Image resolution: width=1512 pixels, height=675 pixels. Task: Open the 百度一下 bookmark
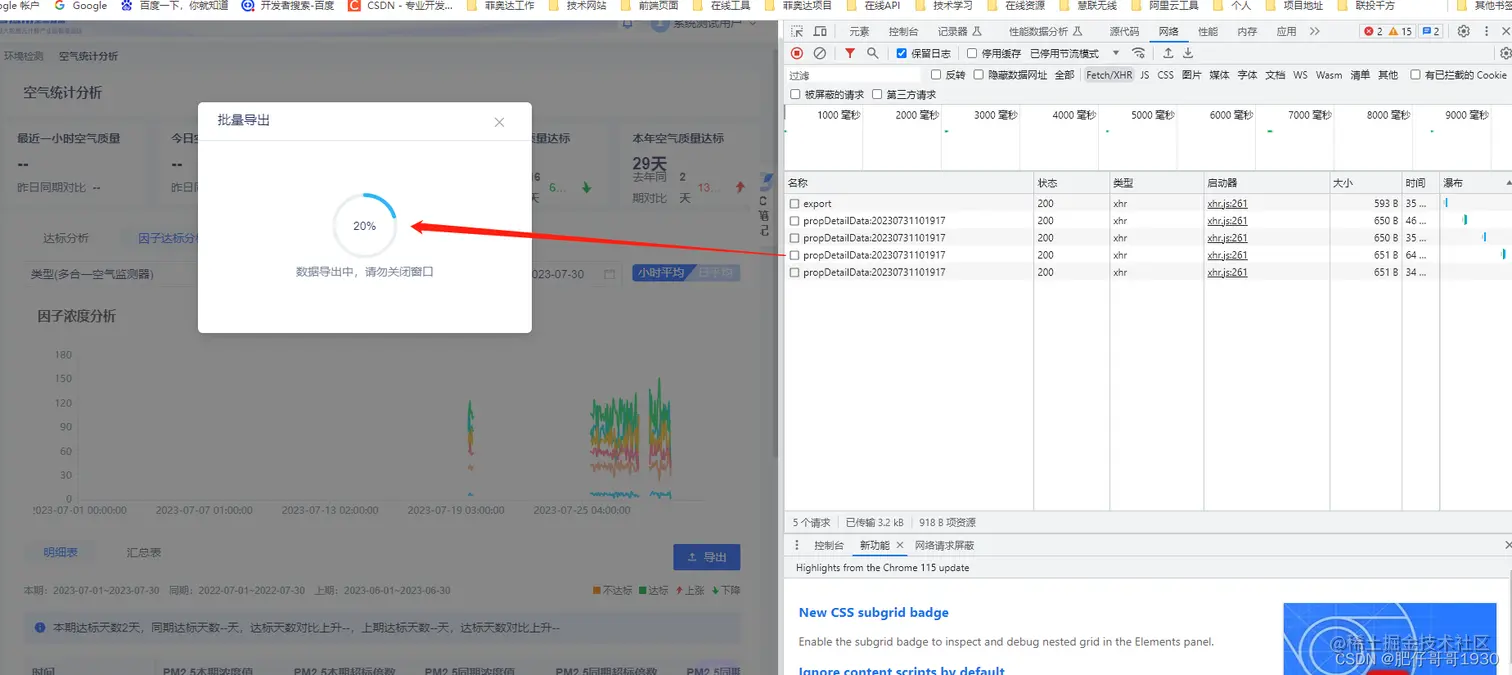[x=174, y=6]
